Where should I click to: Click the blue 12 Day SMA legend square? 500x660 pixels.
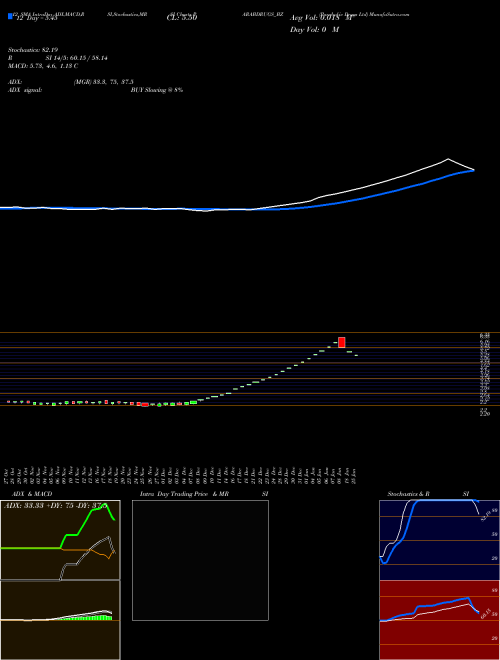(10, 16)
